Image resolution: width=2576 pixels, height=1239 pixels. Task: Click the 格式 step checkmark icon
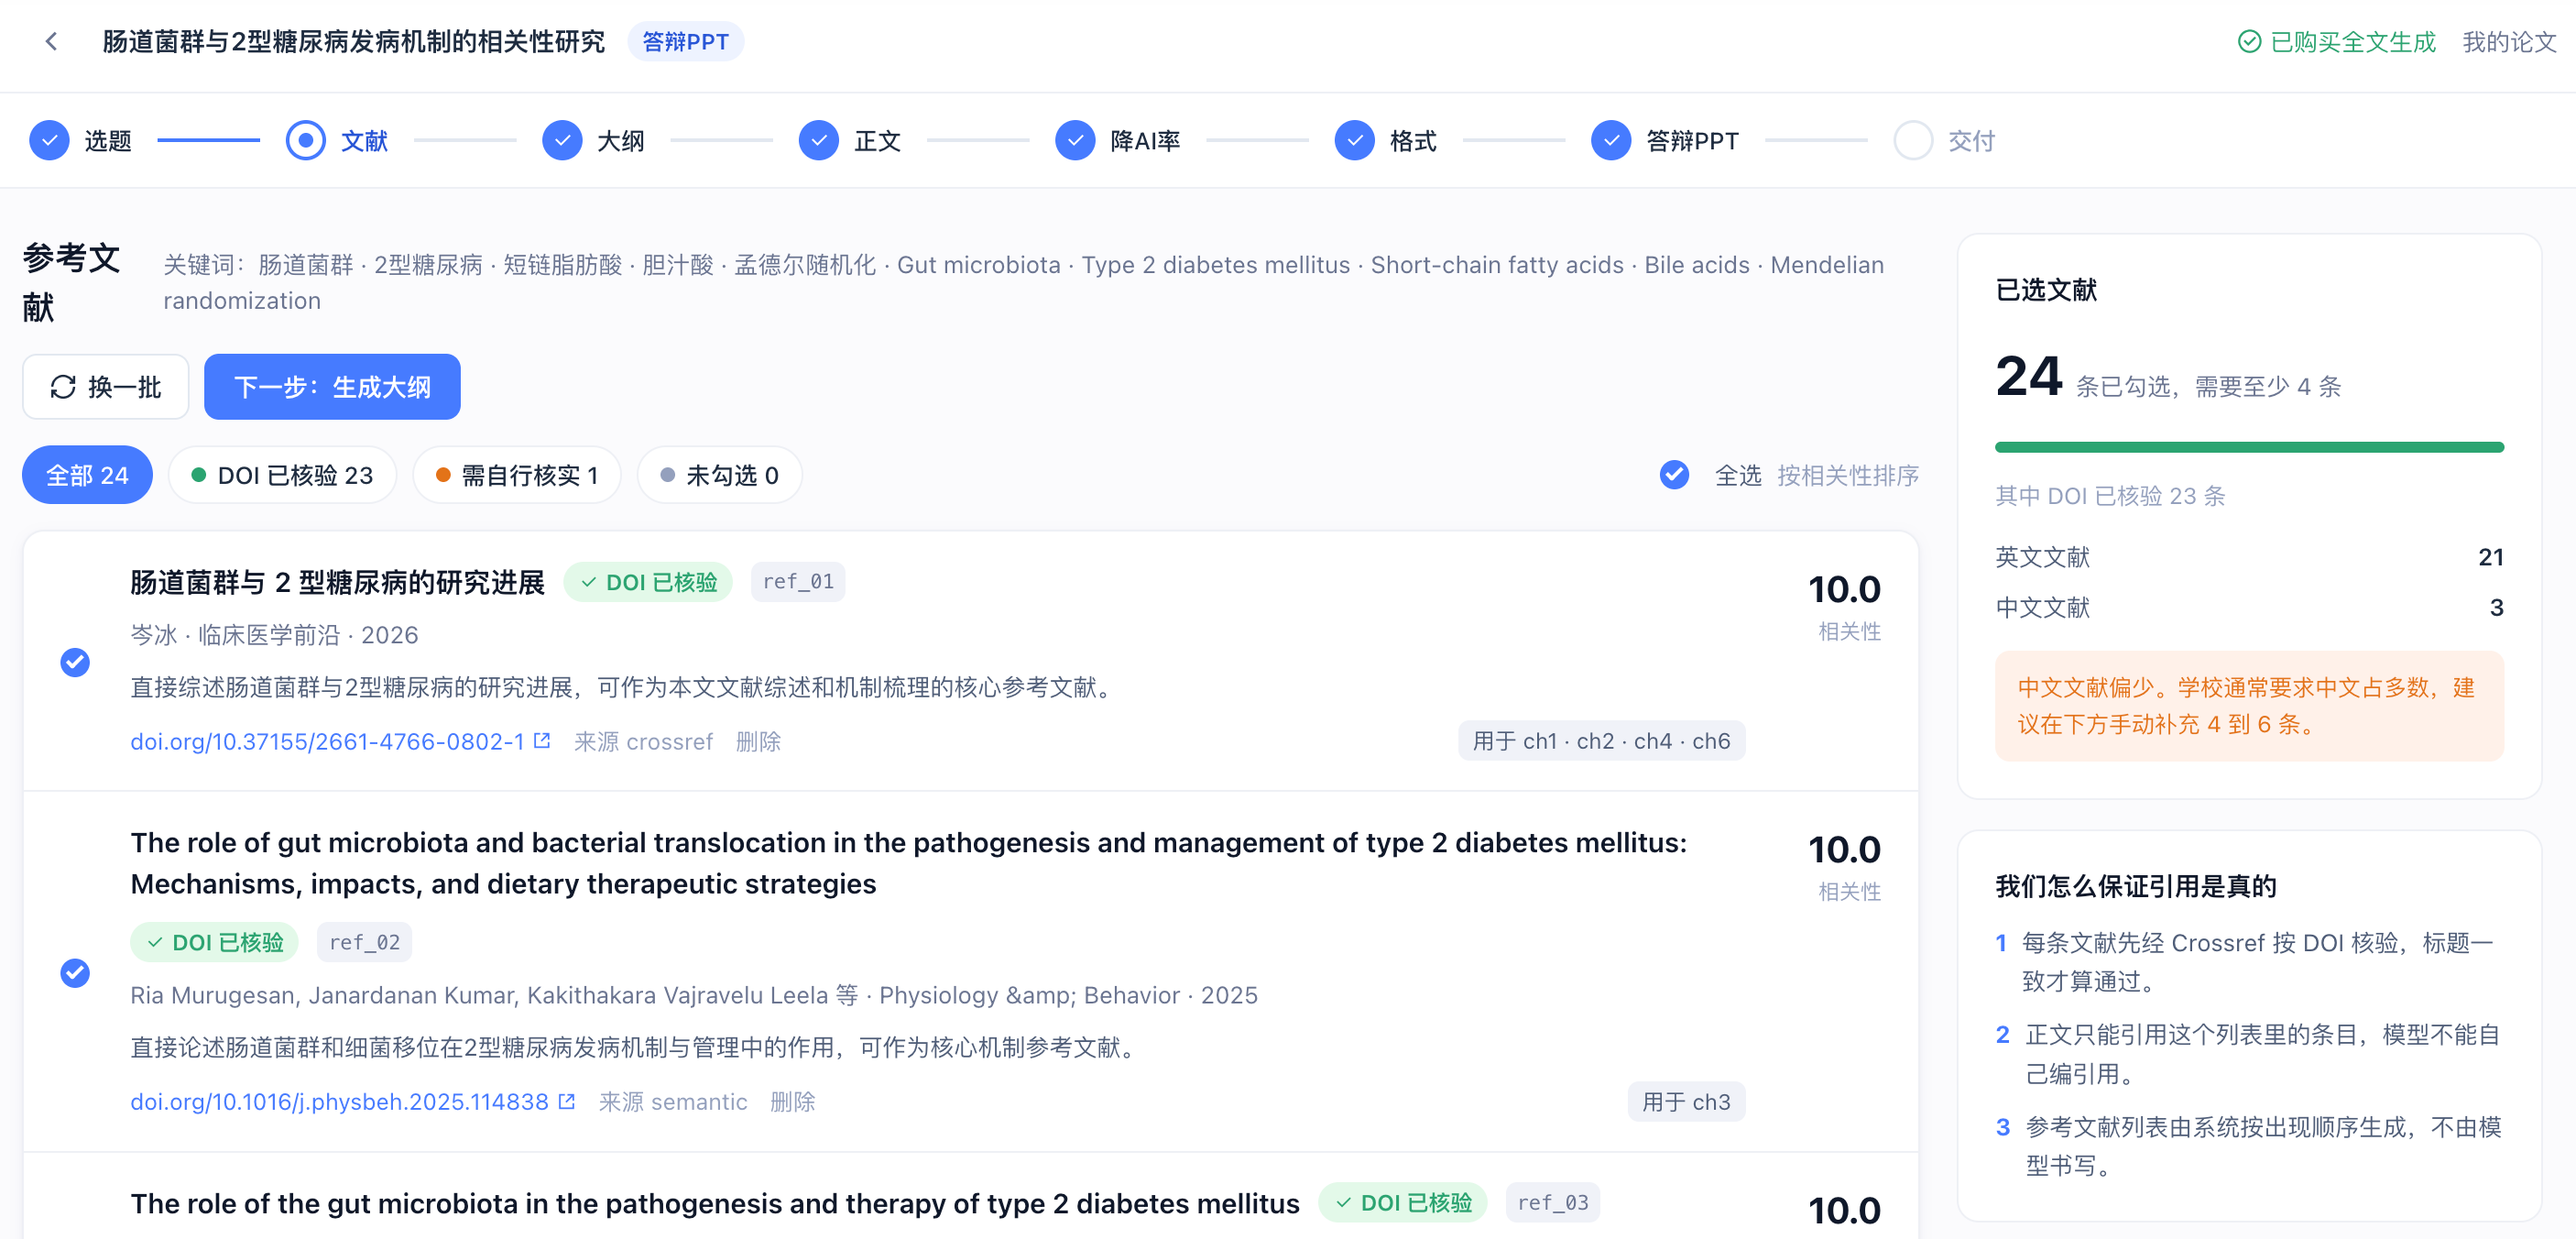pos(1355,141)
